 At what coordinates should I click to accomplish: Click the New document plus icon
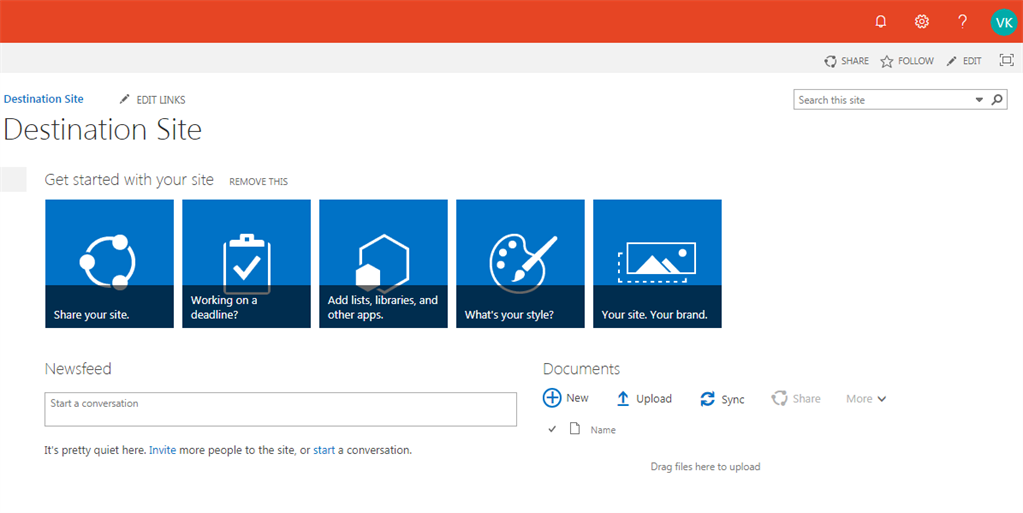point(552,398)
